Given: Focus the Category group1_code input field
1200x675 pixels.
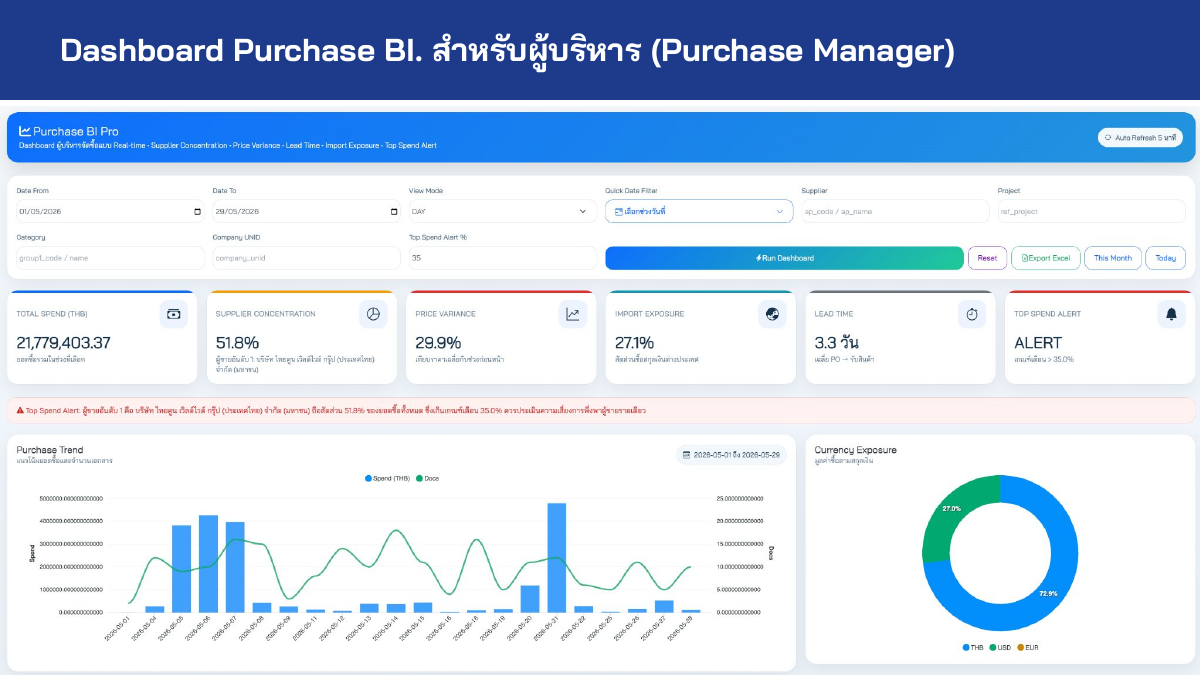Looking at the screenshot, I should point(109,258).
